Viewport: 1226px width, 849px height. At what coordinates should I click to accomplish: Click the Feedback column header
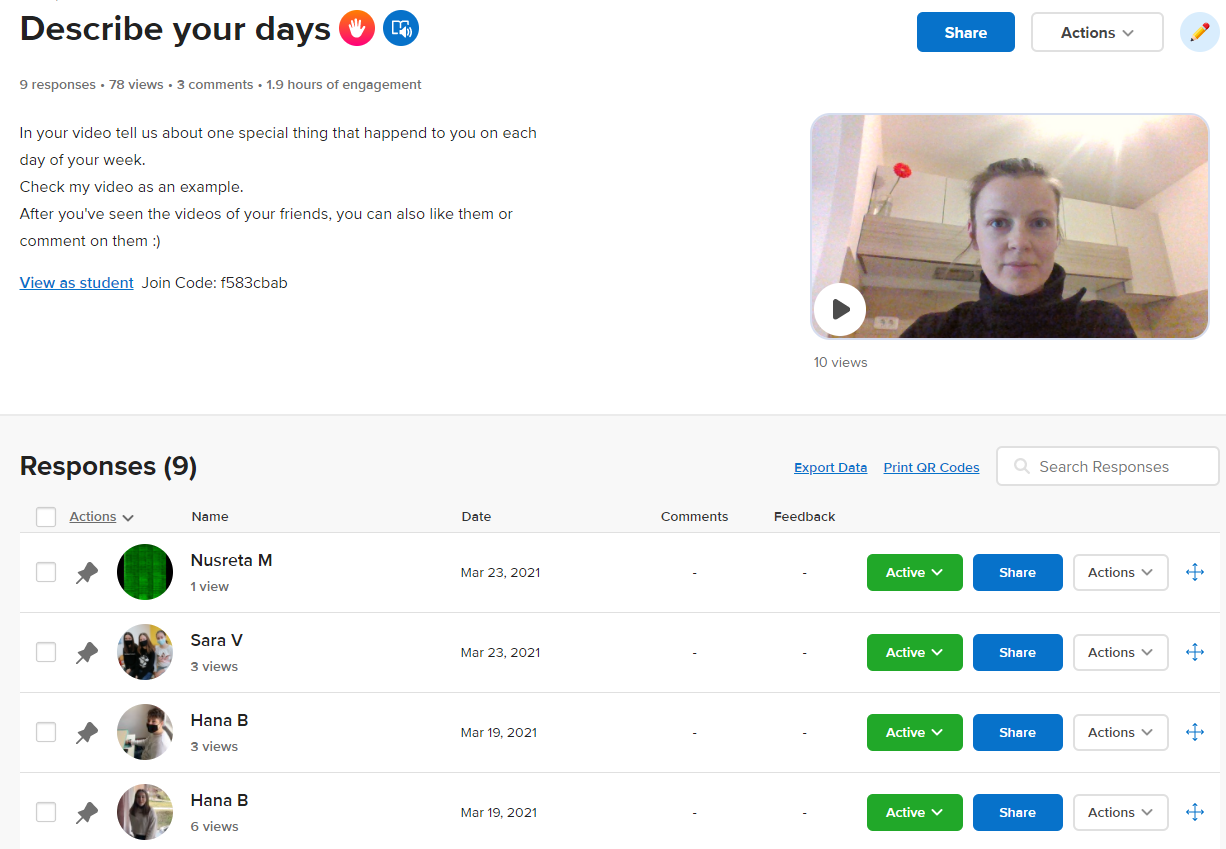804,517
